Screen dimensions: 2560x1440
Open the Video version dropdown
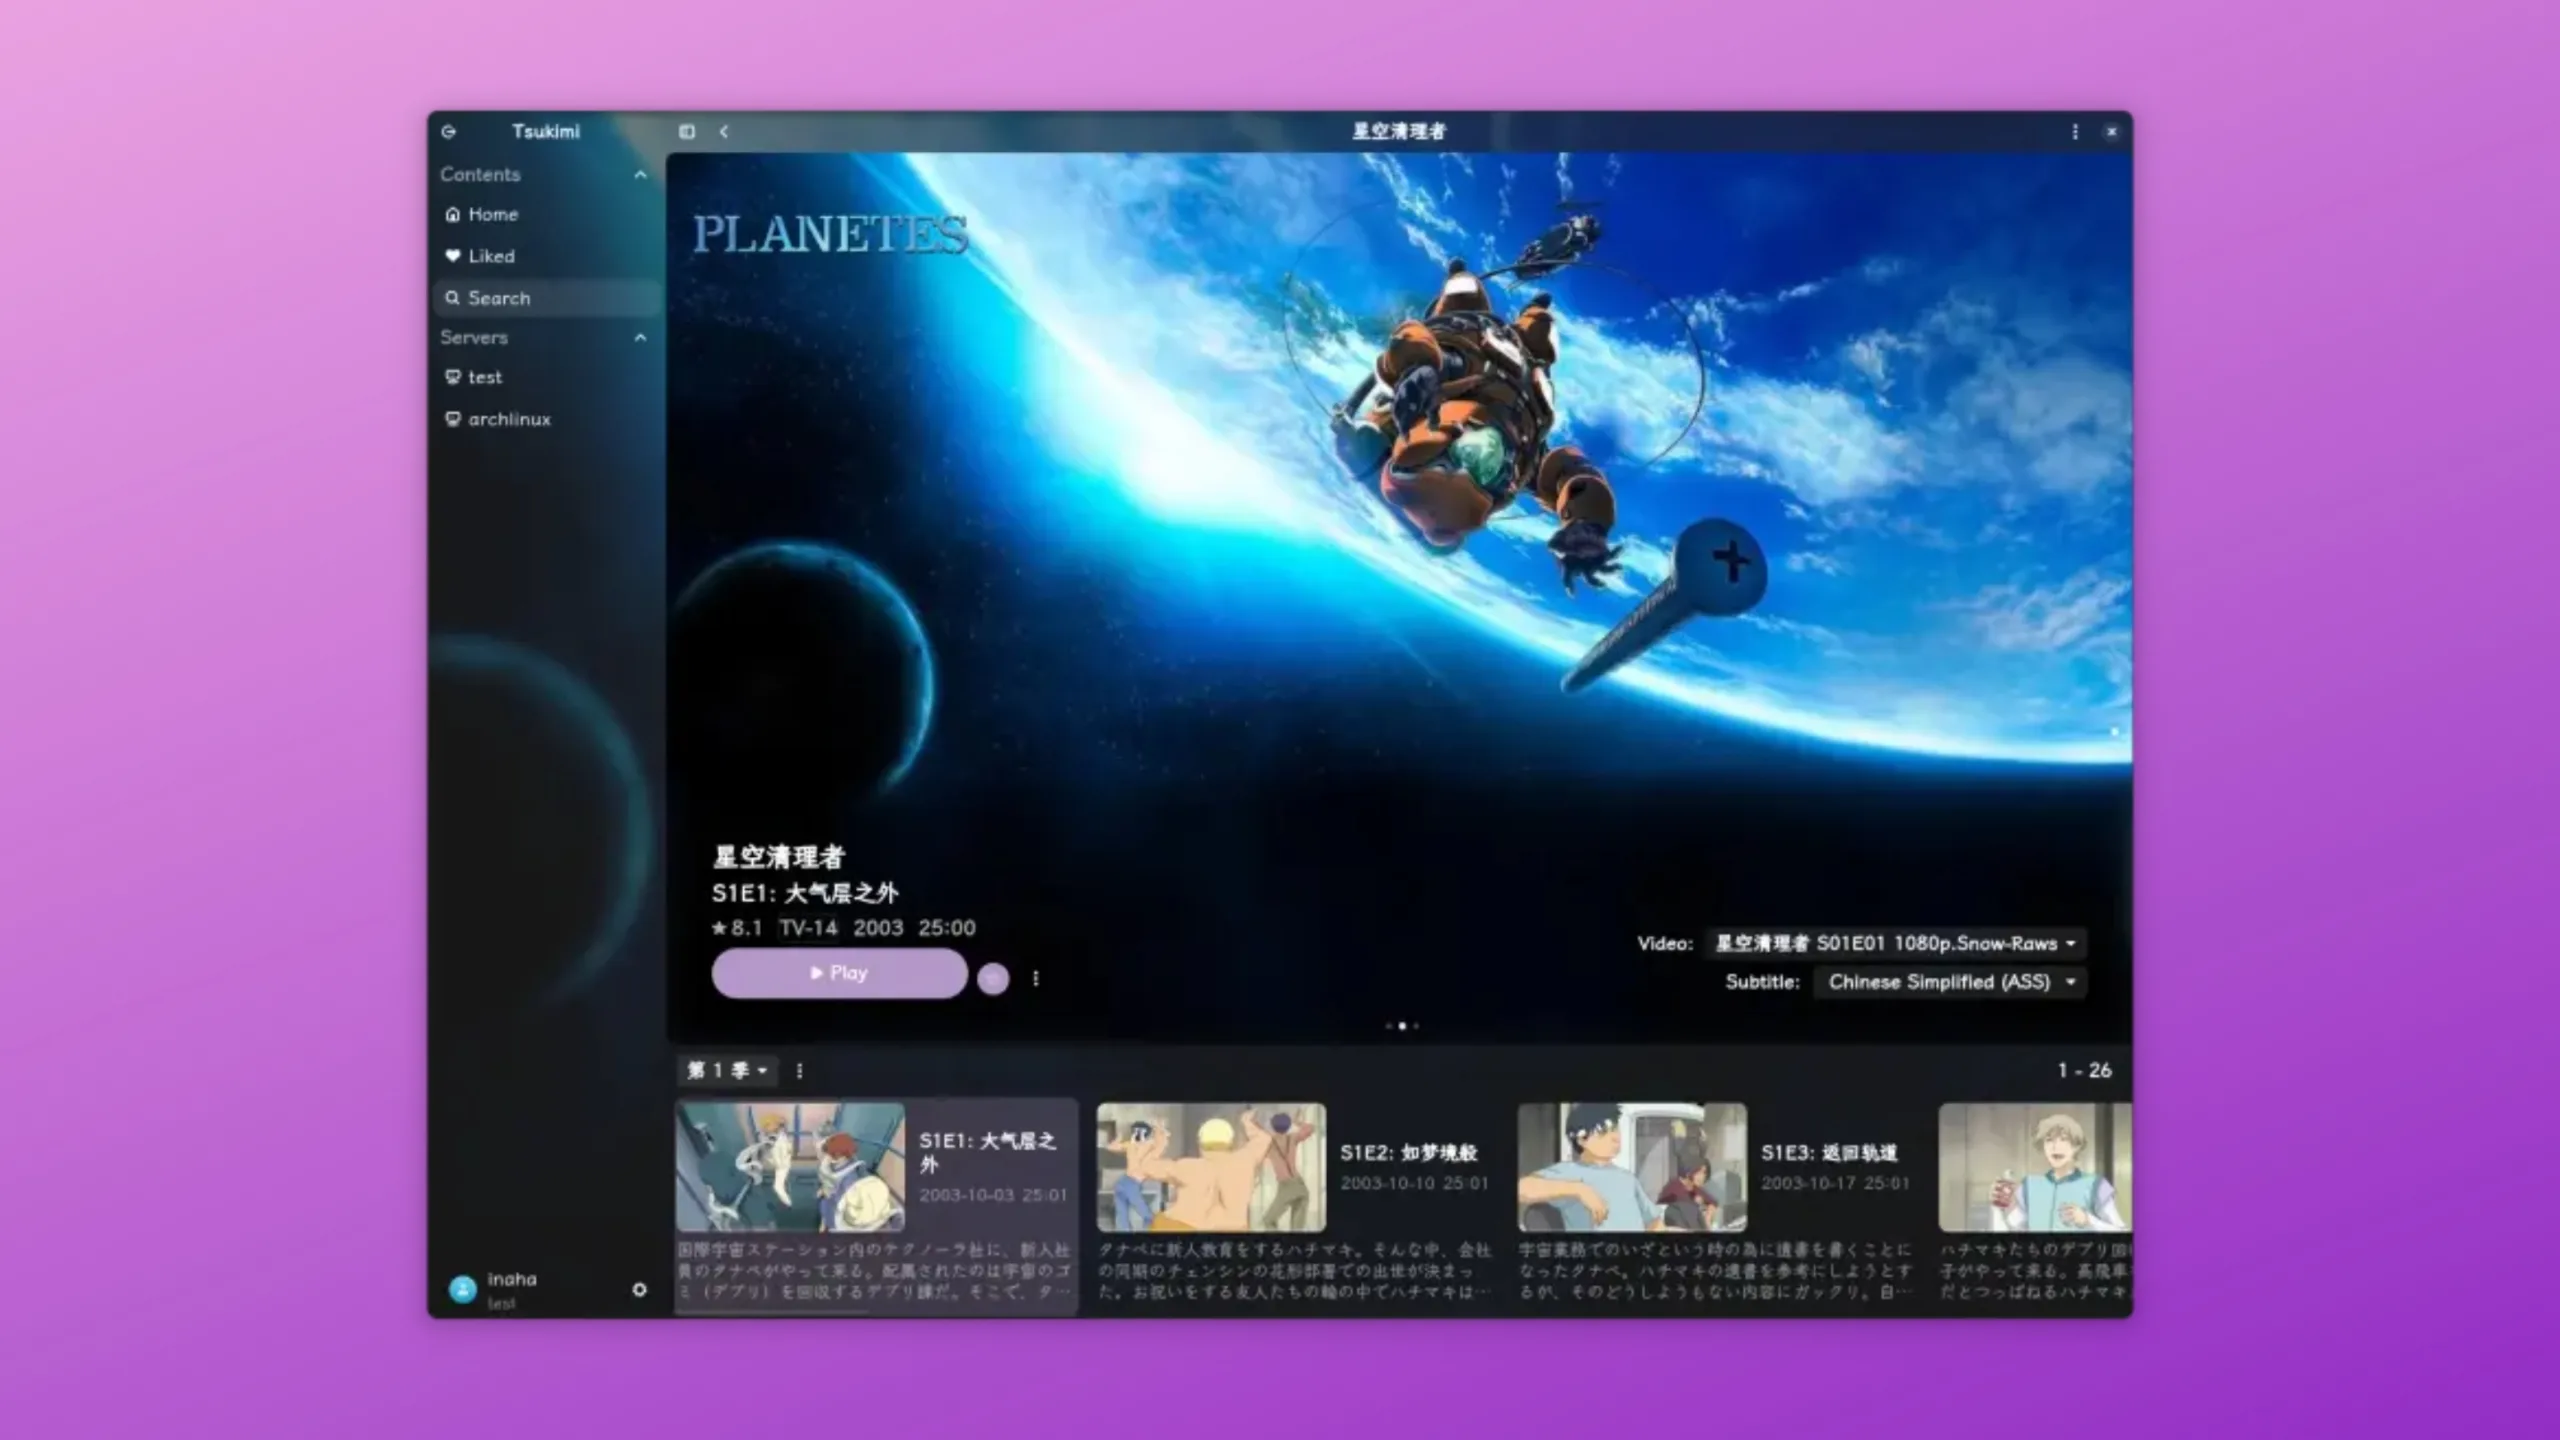point(1896,943)
